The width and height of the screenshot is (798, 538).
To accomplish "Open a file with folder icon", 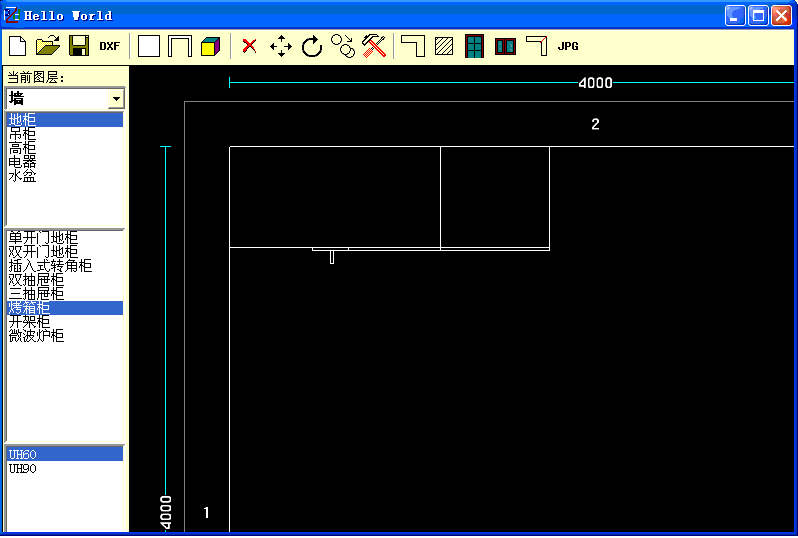I will (48, 46).
